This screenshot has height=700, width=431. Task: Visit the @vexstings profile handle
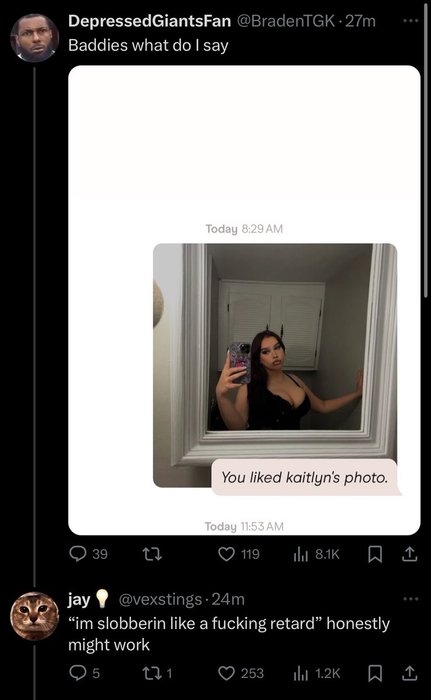pyautogui.click(x=160, y=599)
